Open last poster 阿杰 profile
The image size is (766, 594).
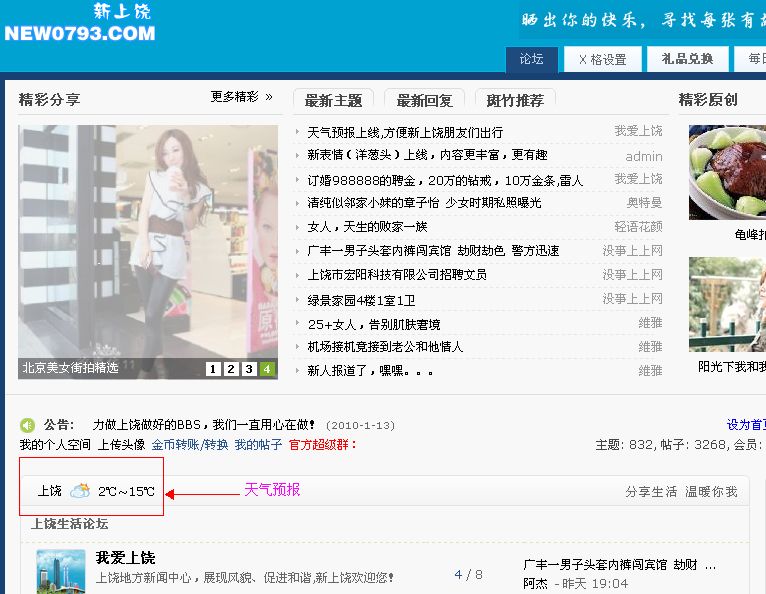(535, 584)
